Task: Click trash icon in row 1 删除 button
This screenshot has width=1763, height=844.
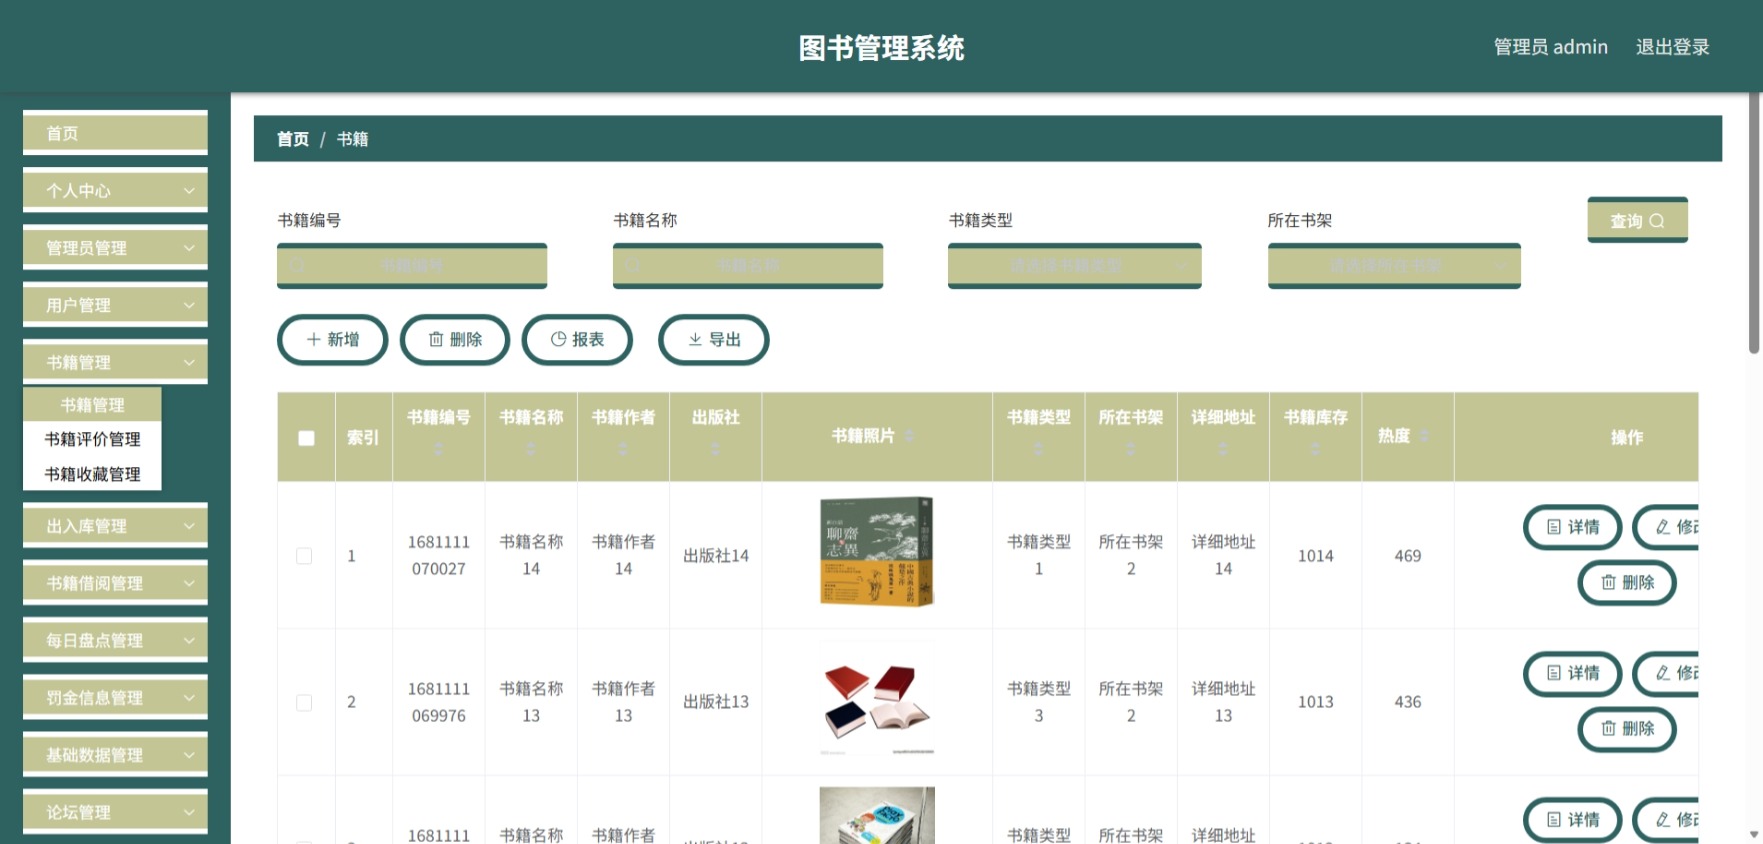Action: coord(1609,582)
